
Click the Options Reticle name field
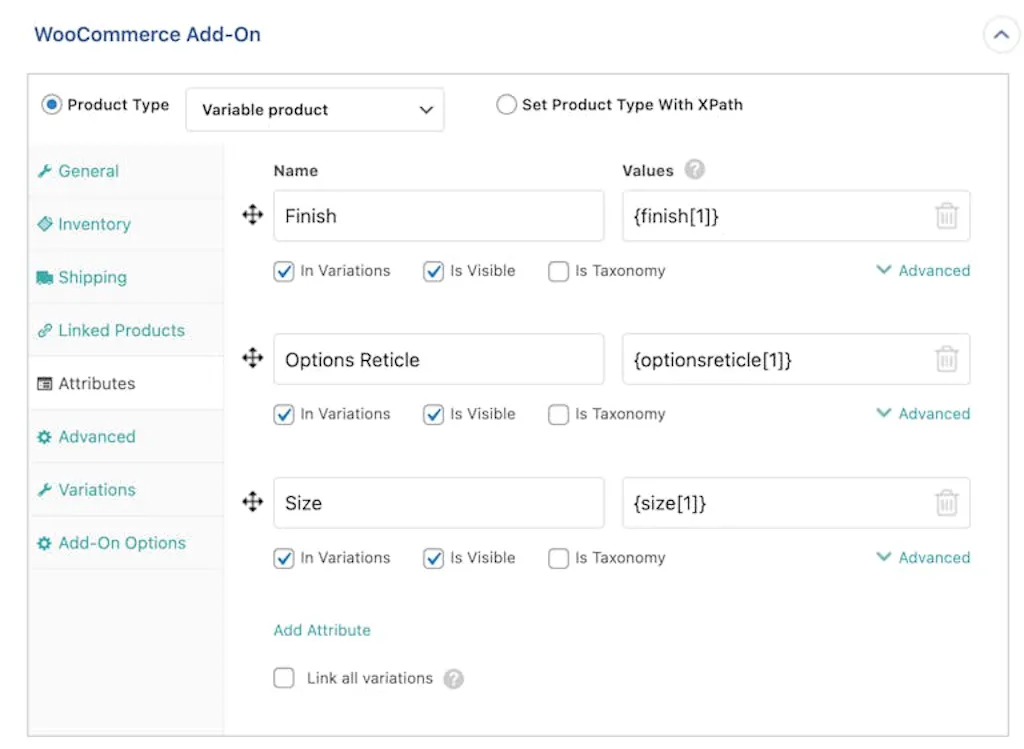pos(439,359)
